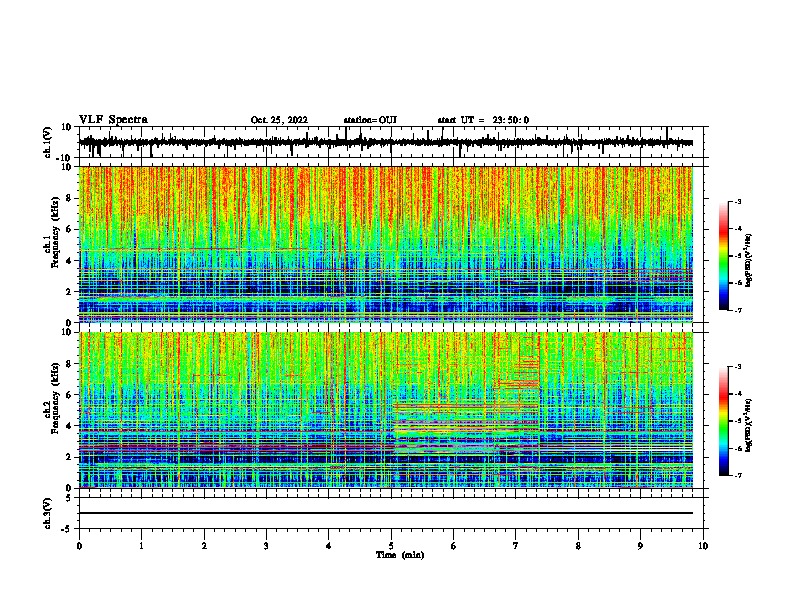This screenshot has height=612, width=792.
Task: Click time axis tick label "6"
Action: [x=454, y=546]
